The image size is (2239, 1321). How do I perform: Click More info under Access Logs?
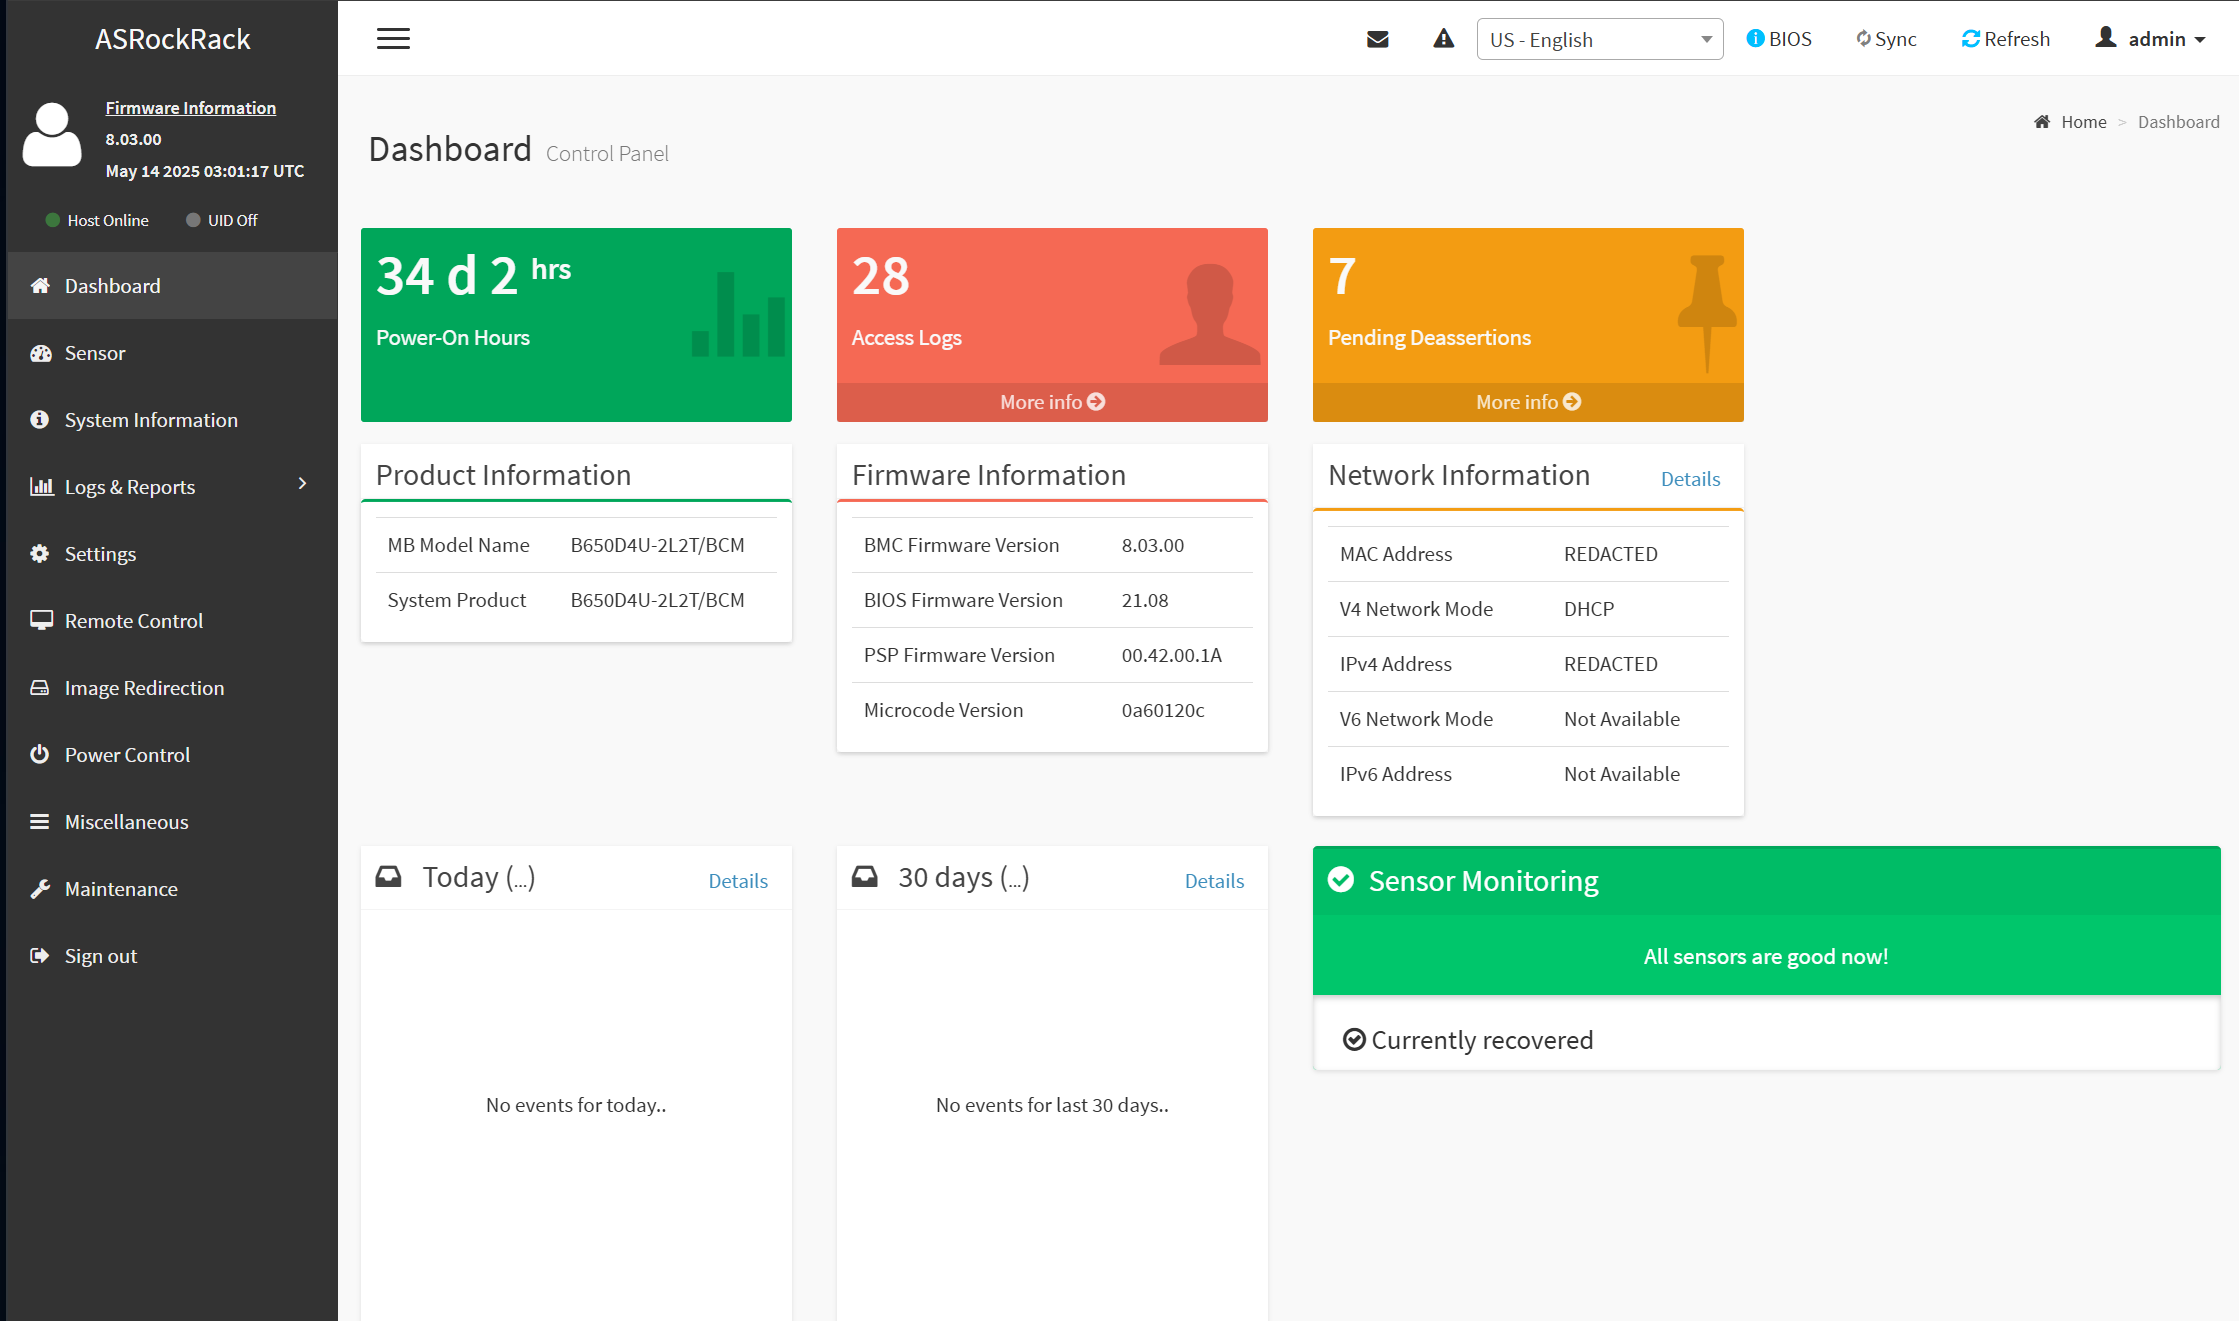click(x=1052, y=402)
